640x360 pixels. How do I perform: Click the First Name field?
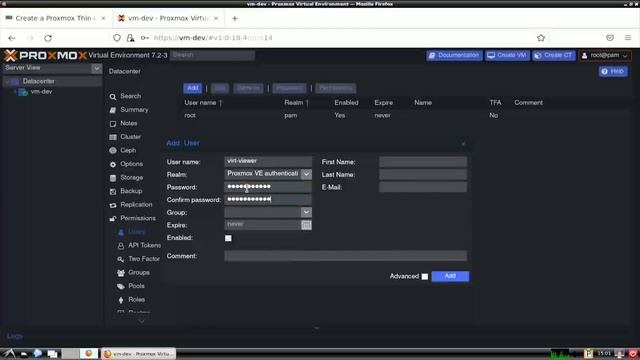click(x=423, y=162)
